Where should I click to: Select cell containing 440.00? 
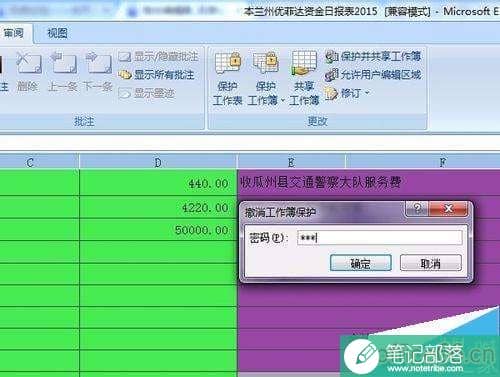point(158,183)
